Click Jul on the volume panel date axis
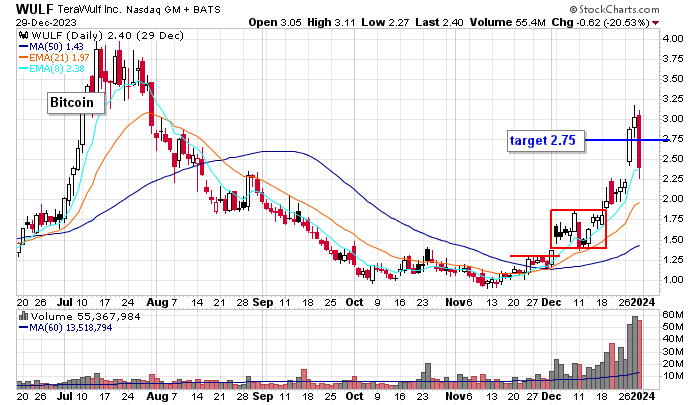 point(65,397)
